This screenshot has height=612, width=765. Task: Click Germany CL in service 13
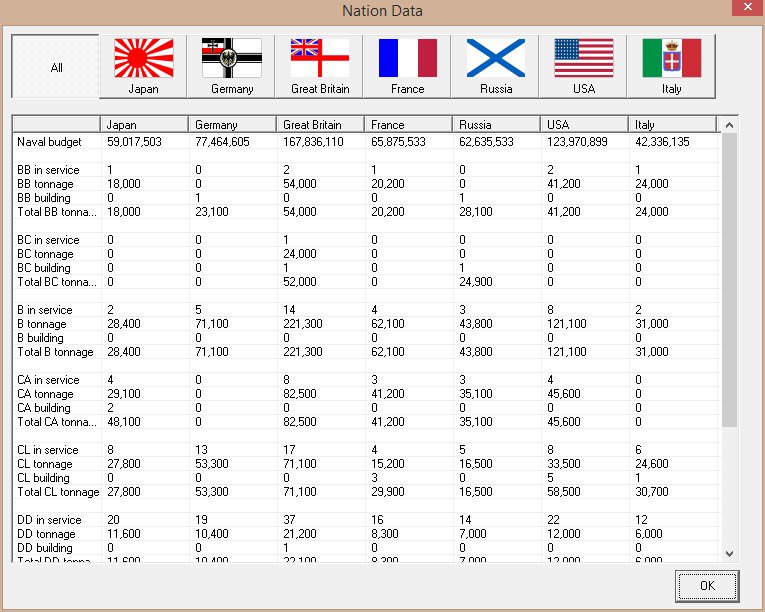click(x=201, y=450)
